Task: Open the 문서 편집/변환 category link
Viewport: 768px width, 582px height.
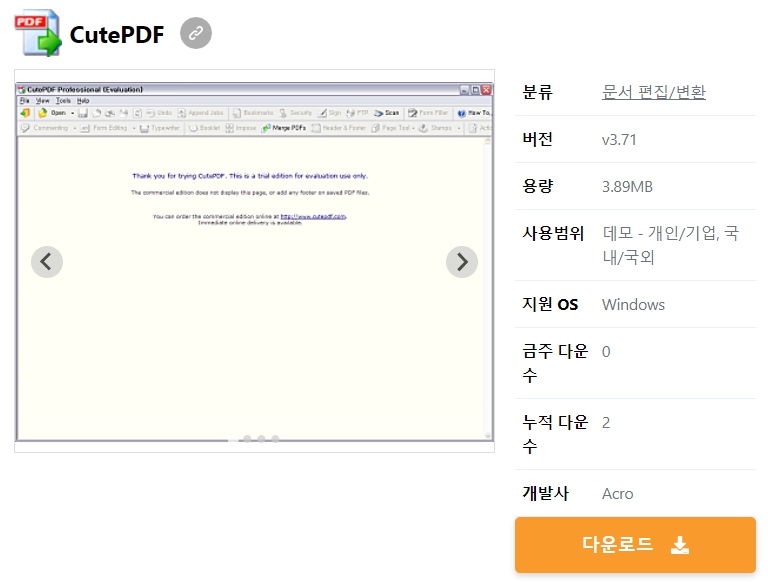Action: pyautogui.click(x=653, y=92)
